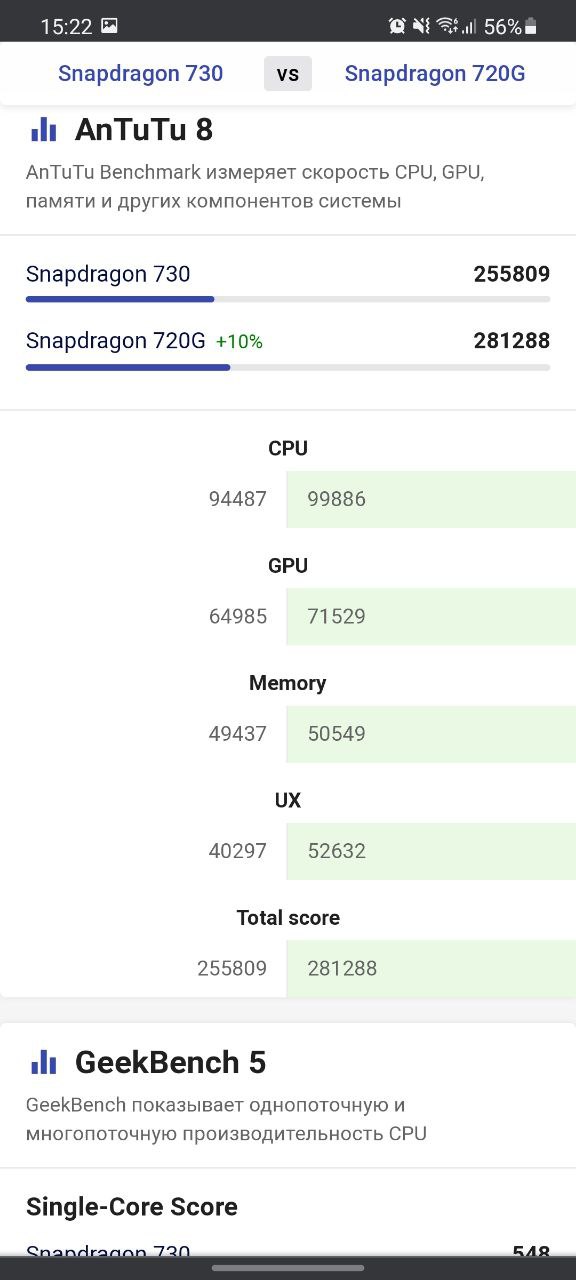Tap the Snapdragon 730 AnTuTu progress bar

[x=288, y=299]
